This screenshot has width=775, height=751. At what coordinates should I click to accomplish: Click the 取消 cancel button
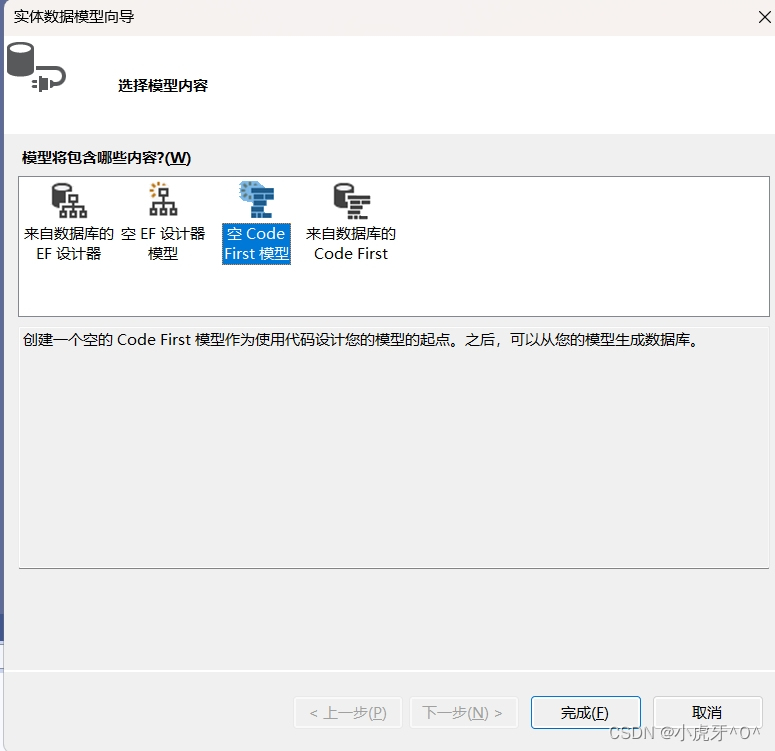(707, 712)
